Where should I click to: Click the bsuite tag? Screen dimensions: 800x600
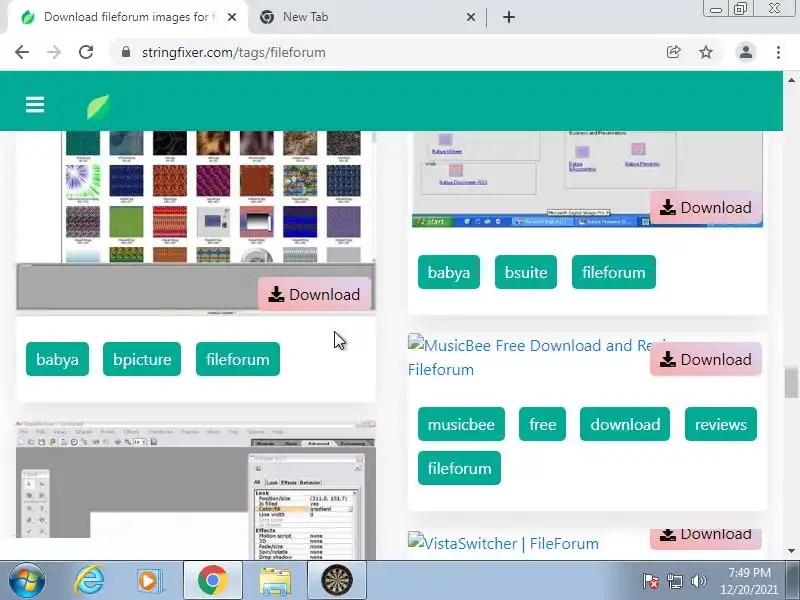coord(526,272)
